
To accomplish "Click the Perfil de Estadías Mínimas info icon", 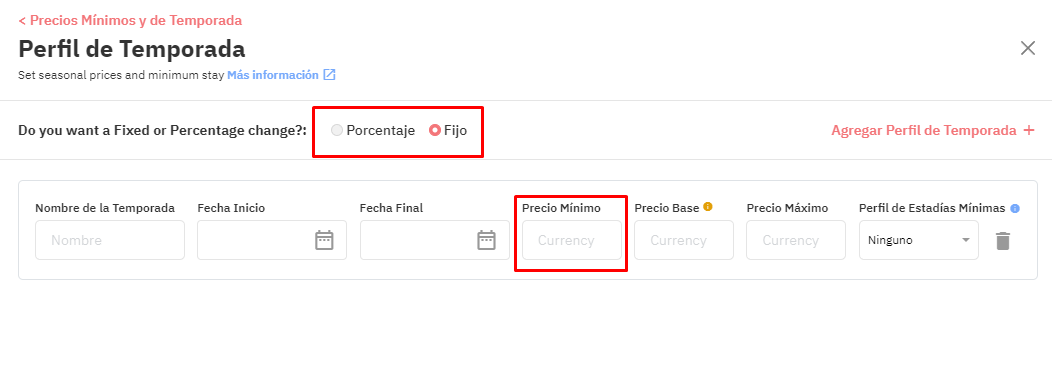I will point(1014,209).
